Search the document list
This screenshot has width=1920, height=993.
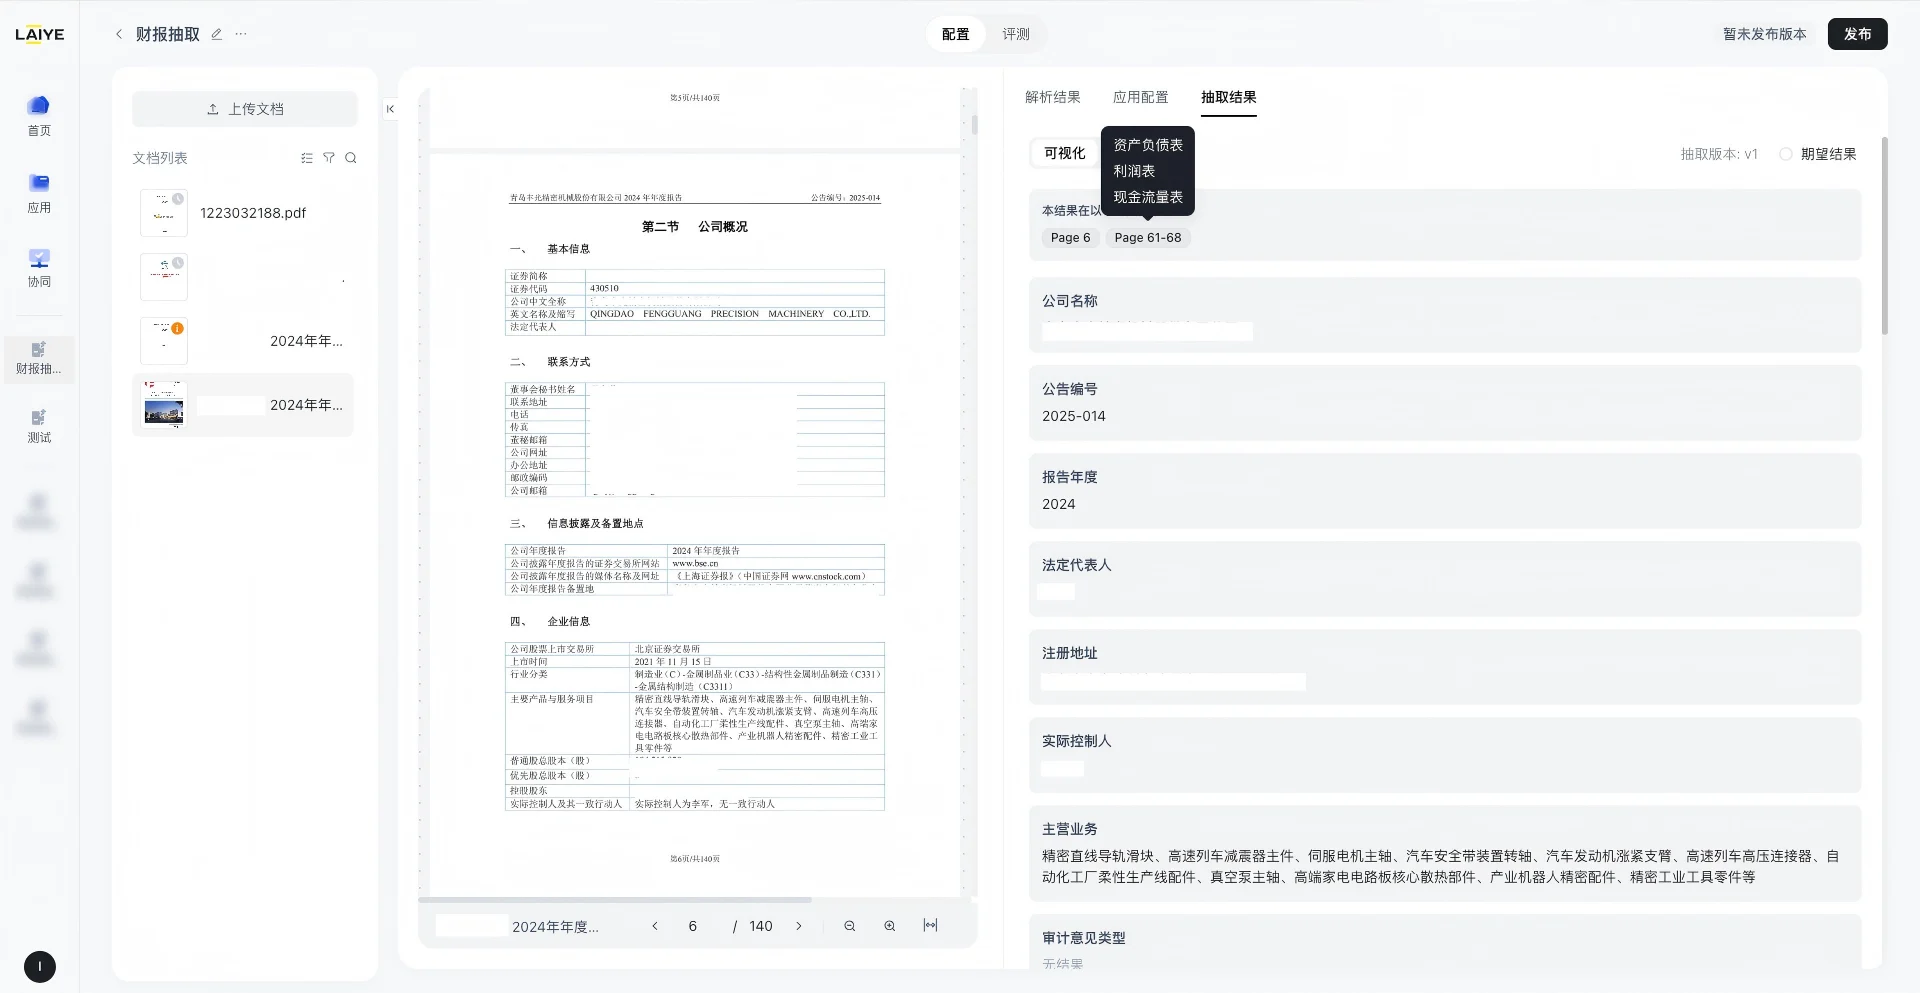[x=351, y=158]
